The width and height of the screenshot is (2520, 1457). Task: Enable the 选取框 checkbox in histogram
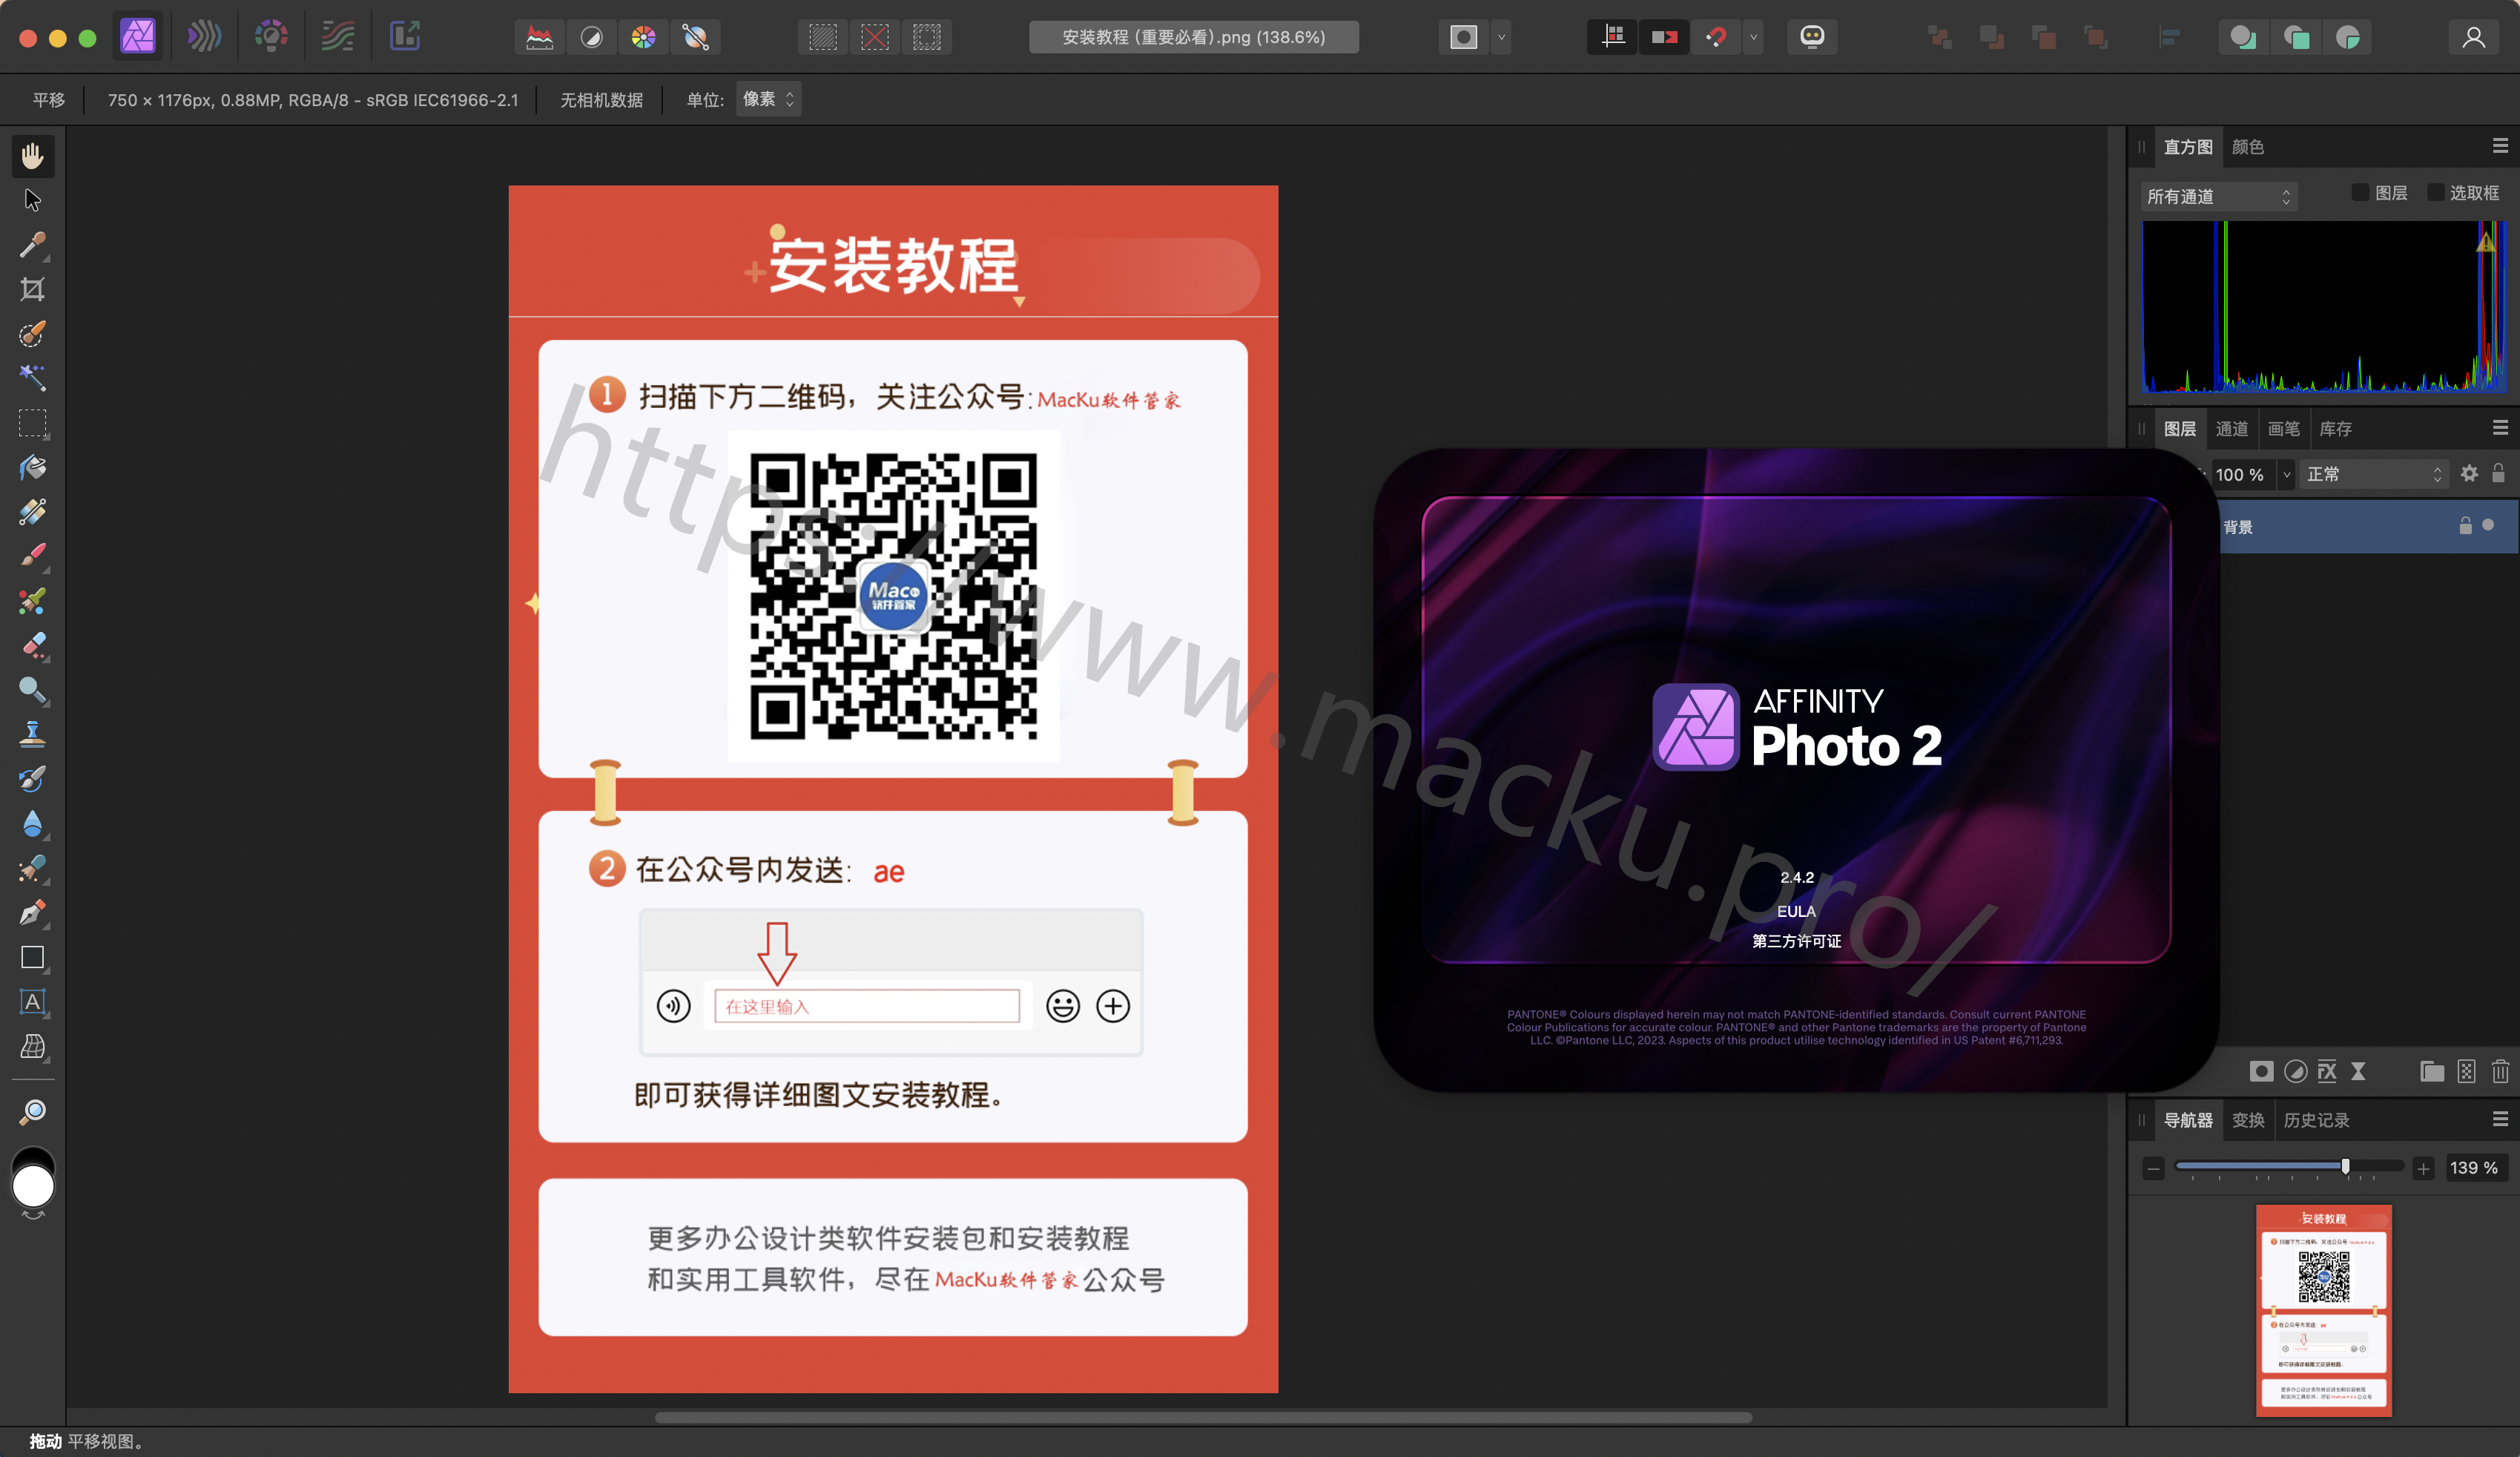click(2436, 192)
